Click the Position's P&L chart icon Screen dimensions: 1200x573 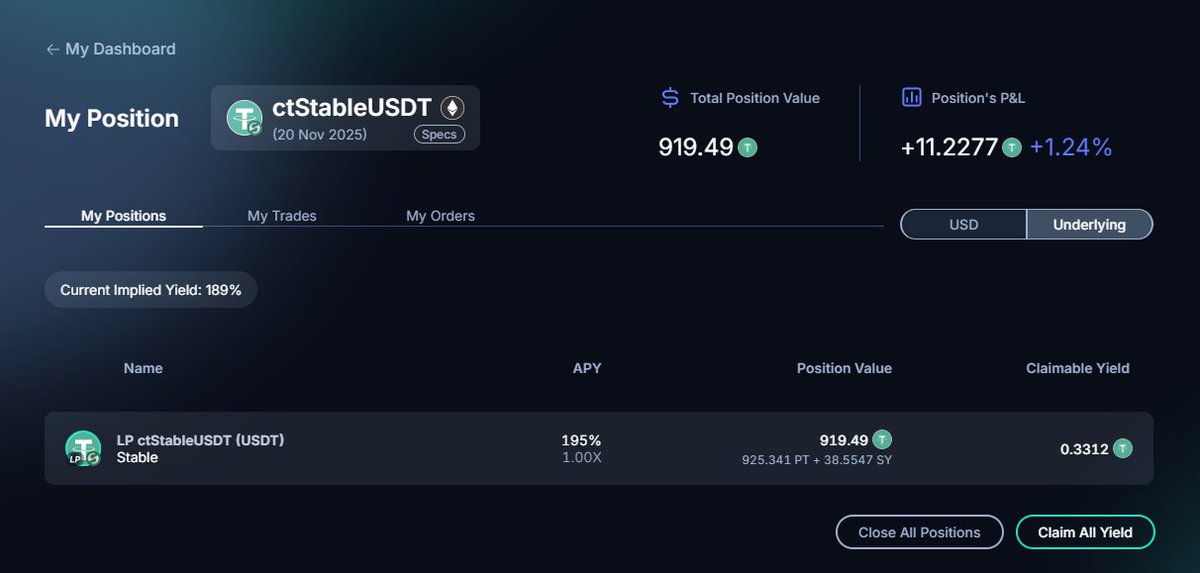(x=911, y=98)
